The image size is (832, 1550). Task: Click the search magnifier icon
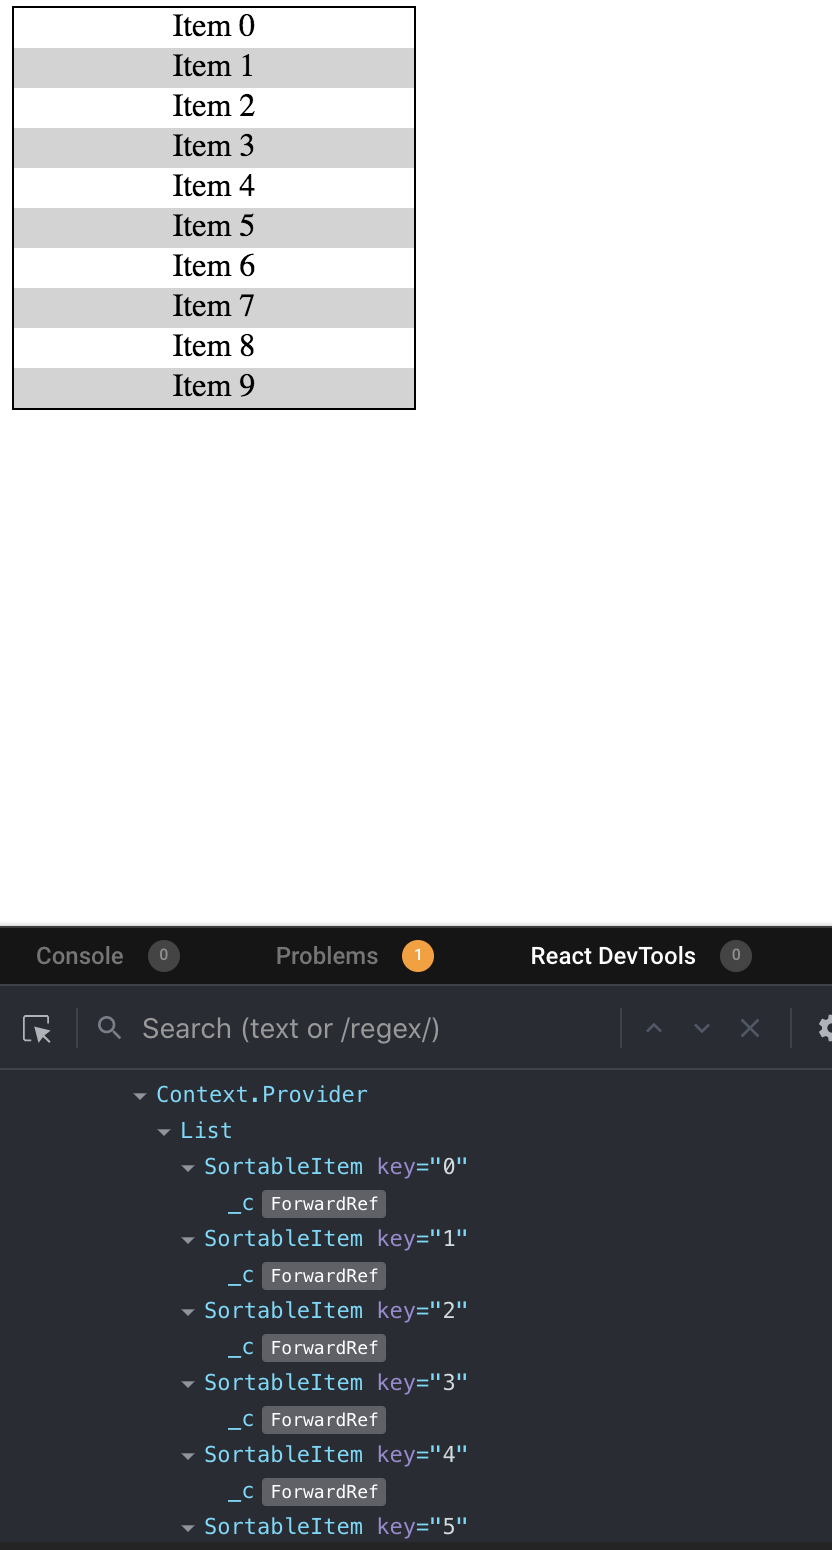pyautogui.click(x=109, y=1028)
